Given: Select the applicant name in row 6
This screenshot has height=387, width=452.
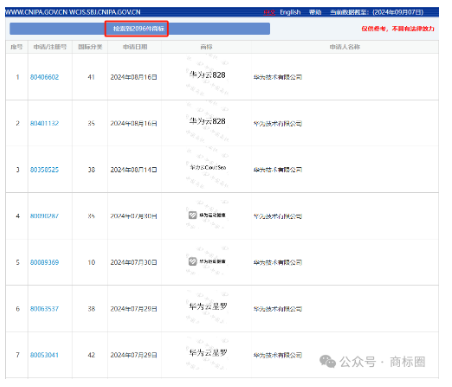Looking at the screenshot, I should pos(278,309).
